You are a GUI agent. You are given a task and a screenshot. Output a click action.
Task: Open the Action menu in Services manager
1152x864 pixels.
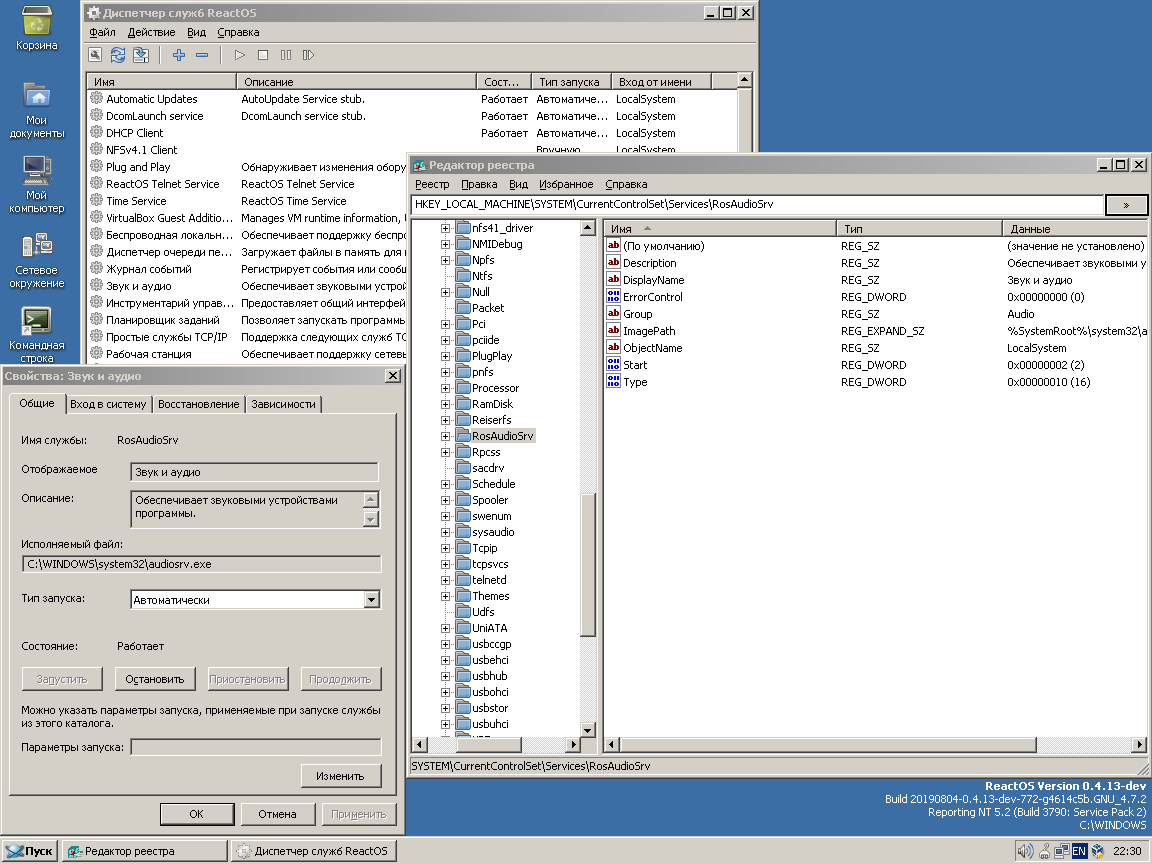[151, 32]
